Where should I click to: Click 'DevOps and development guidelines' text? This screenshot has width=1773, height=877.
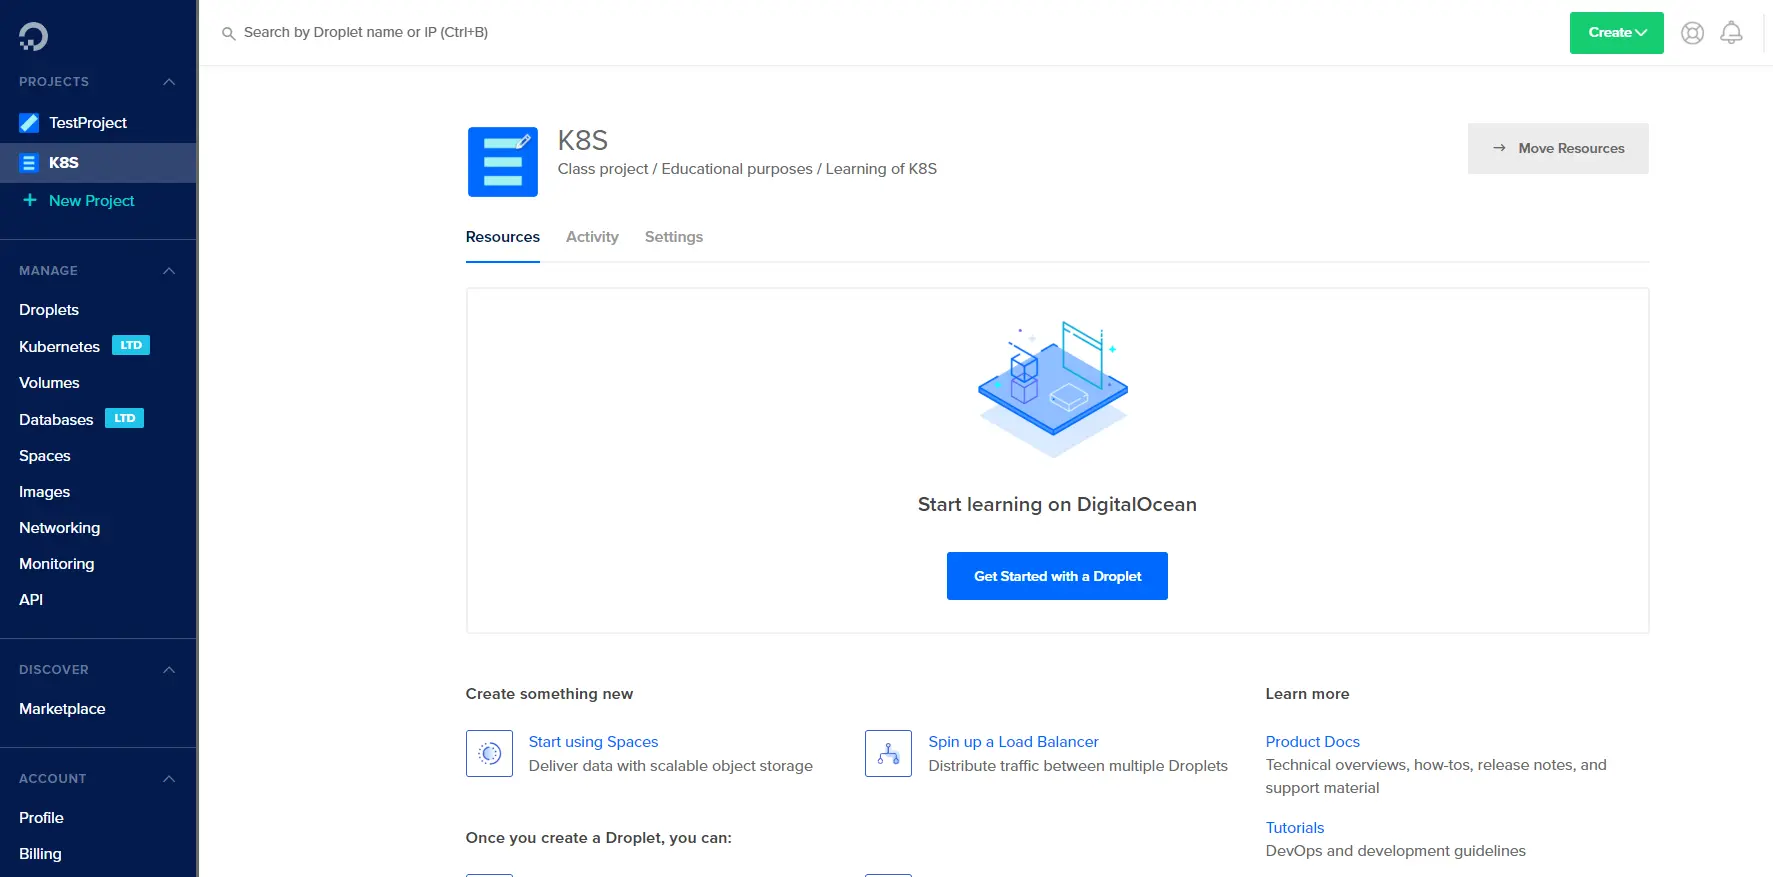[x=1396, y=851]
